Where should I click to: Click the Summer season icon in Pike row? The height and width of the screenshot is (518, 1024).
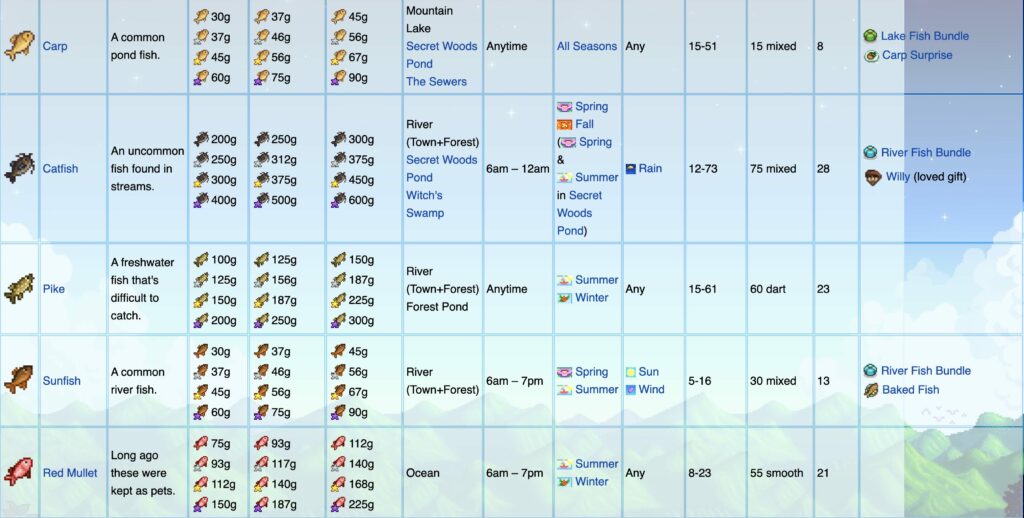(564, 280)
